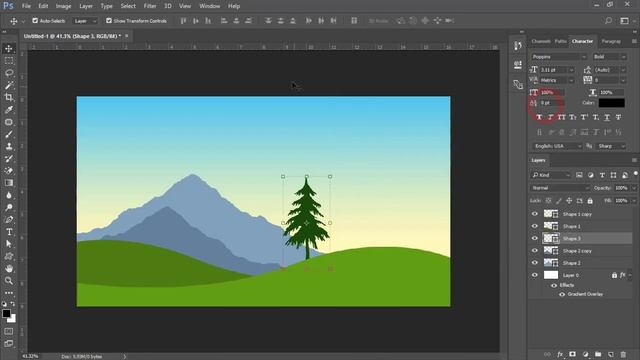This screenshot has width=640, height=360.
Task: Open the Filter menu
Action: [150, 6]
